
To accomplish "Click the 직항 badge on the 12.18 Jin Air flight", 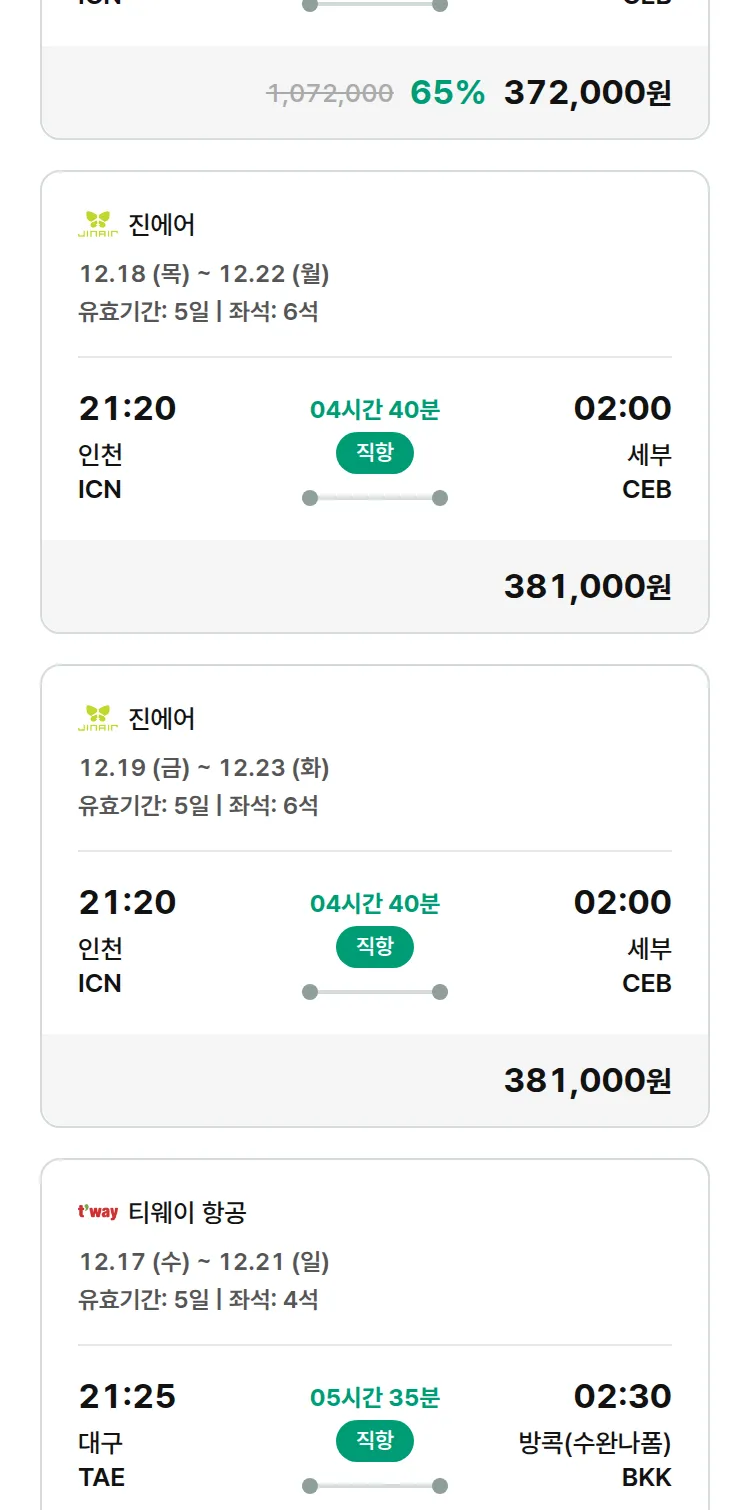I will click(x=375, y=453).
